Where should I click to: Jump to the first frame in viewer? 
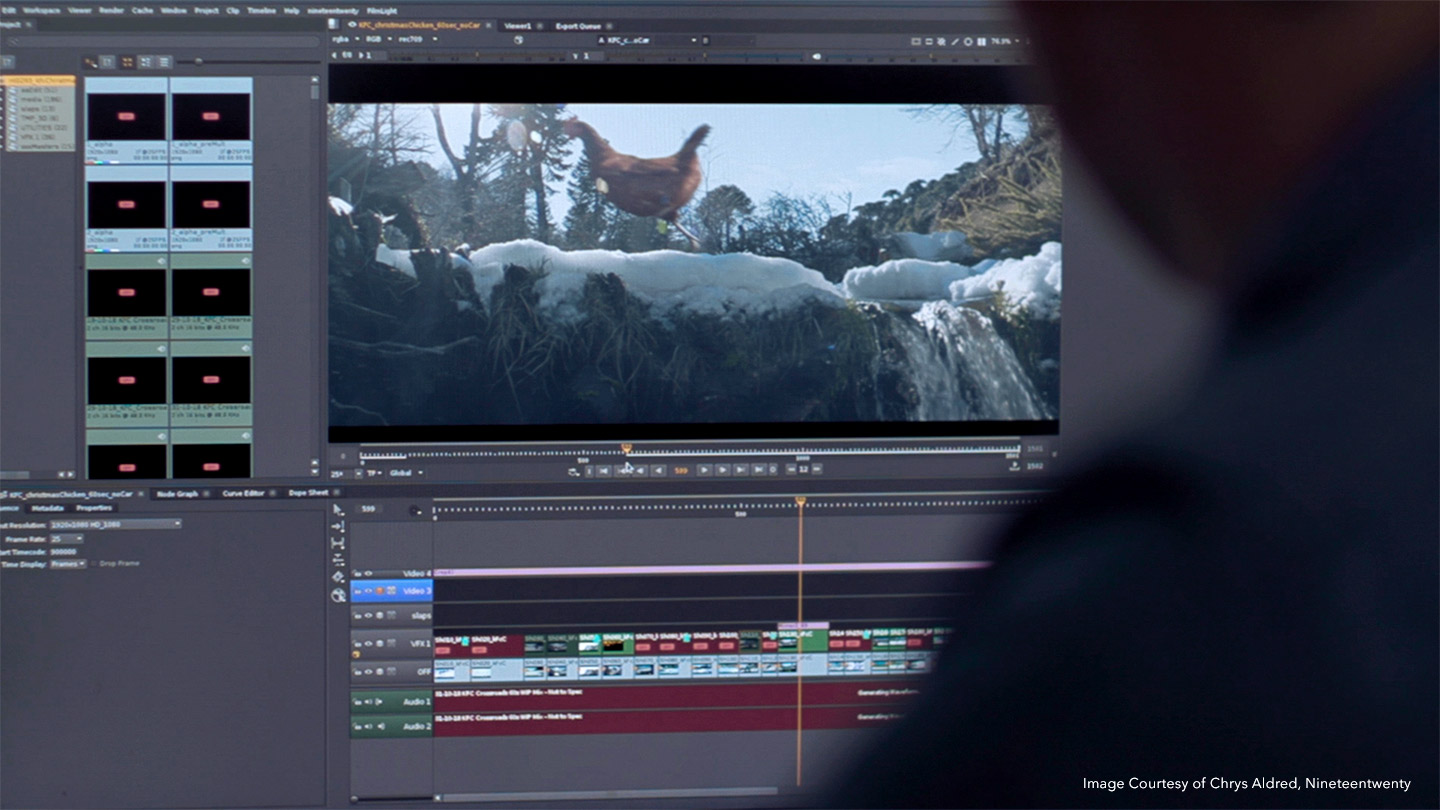604,470
